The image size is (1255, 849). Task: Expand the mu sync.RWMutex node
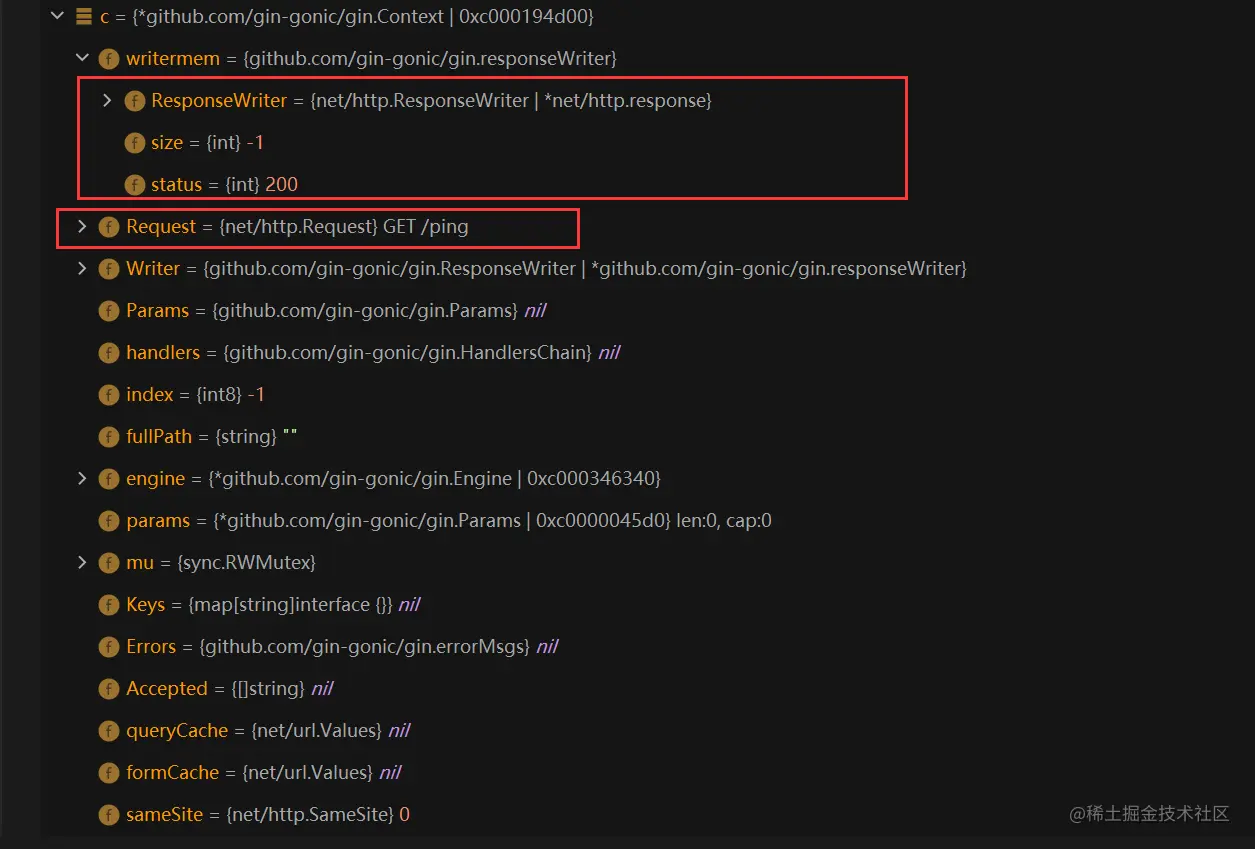[x=82, y=563]
